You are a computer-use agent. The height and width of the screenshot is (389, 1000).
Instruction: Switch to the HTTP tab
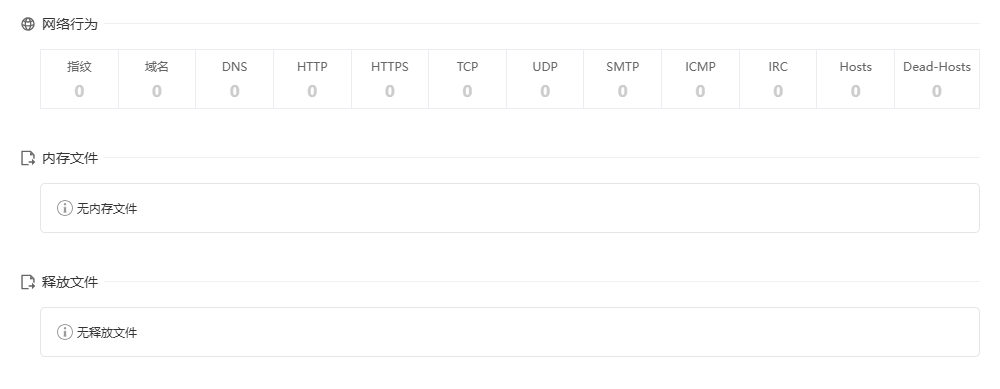(x=312, y=79)
